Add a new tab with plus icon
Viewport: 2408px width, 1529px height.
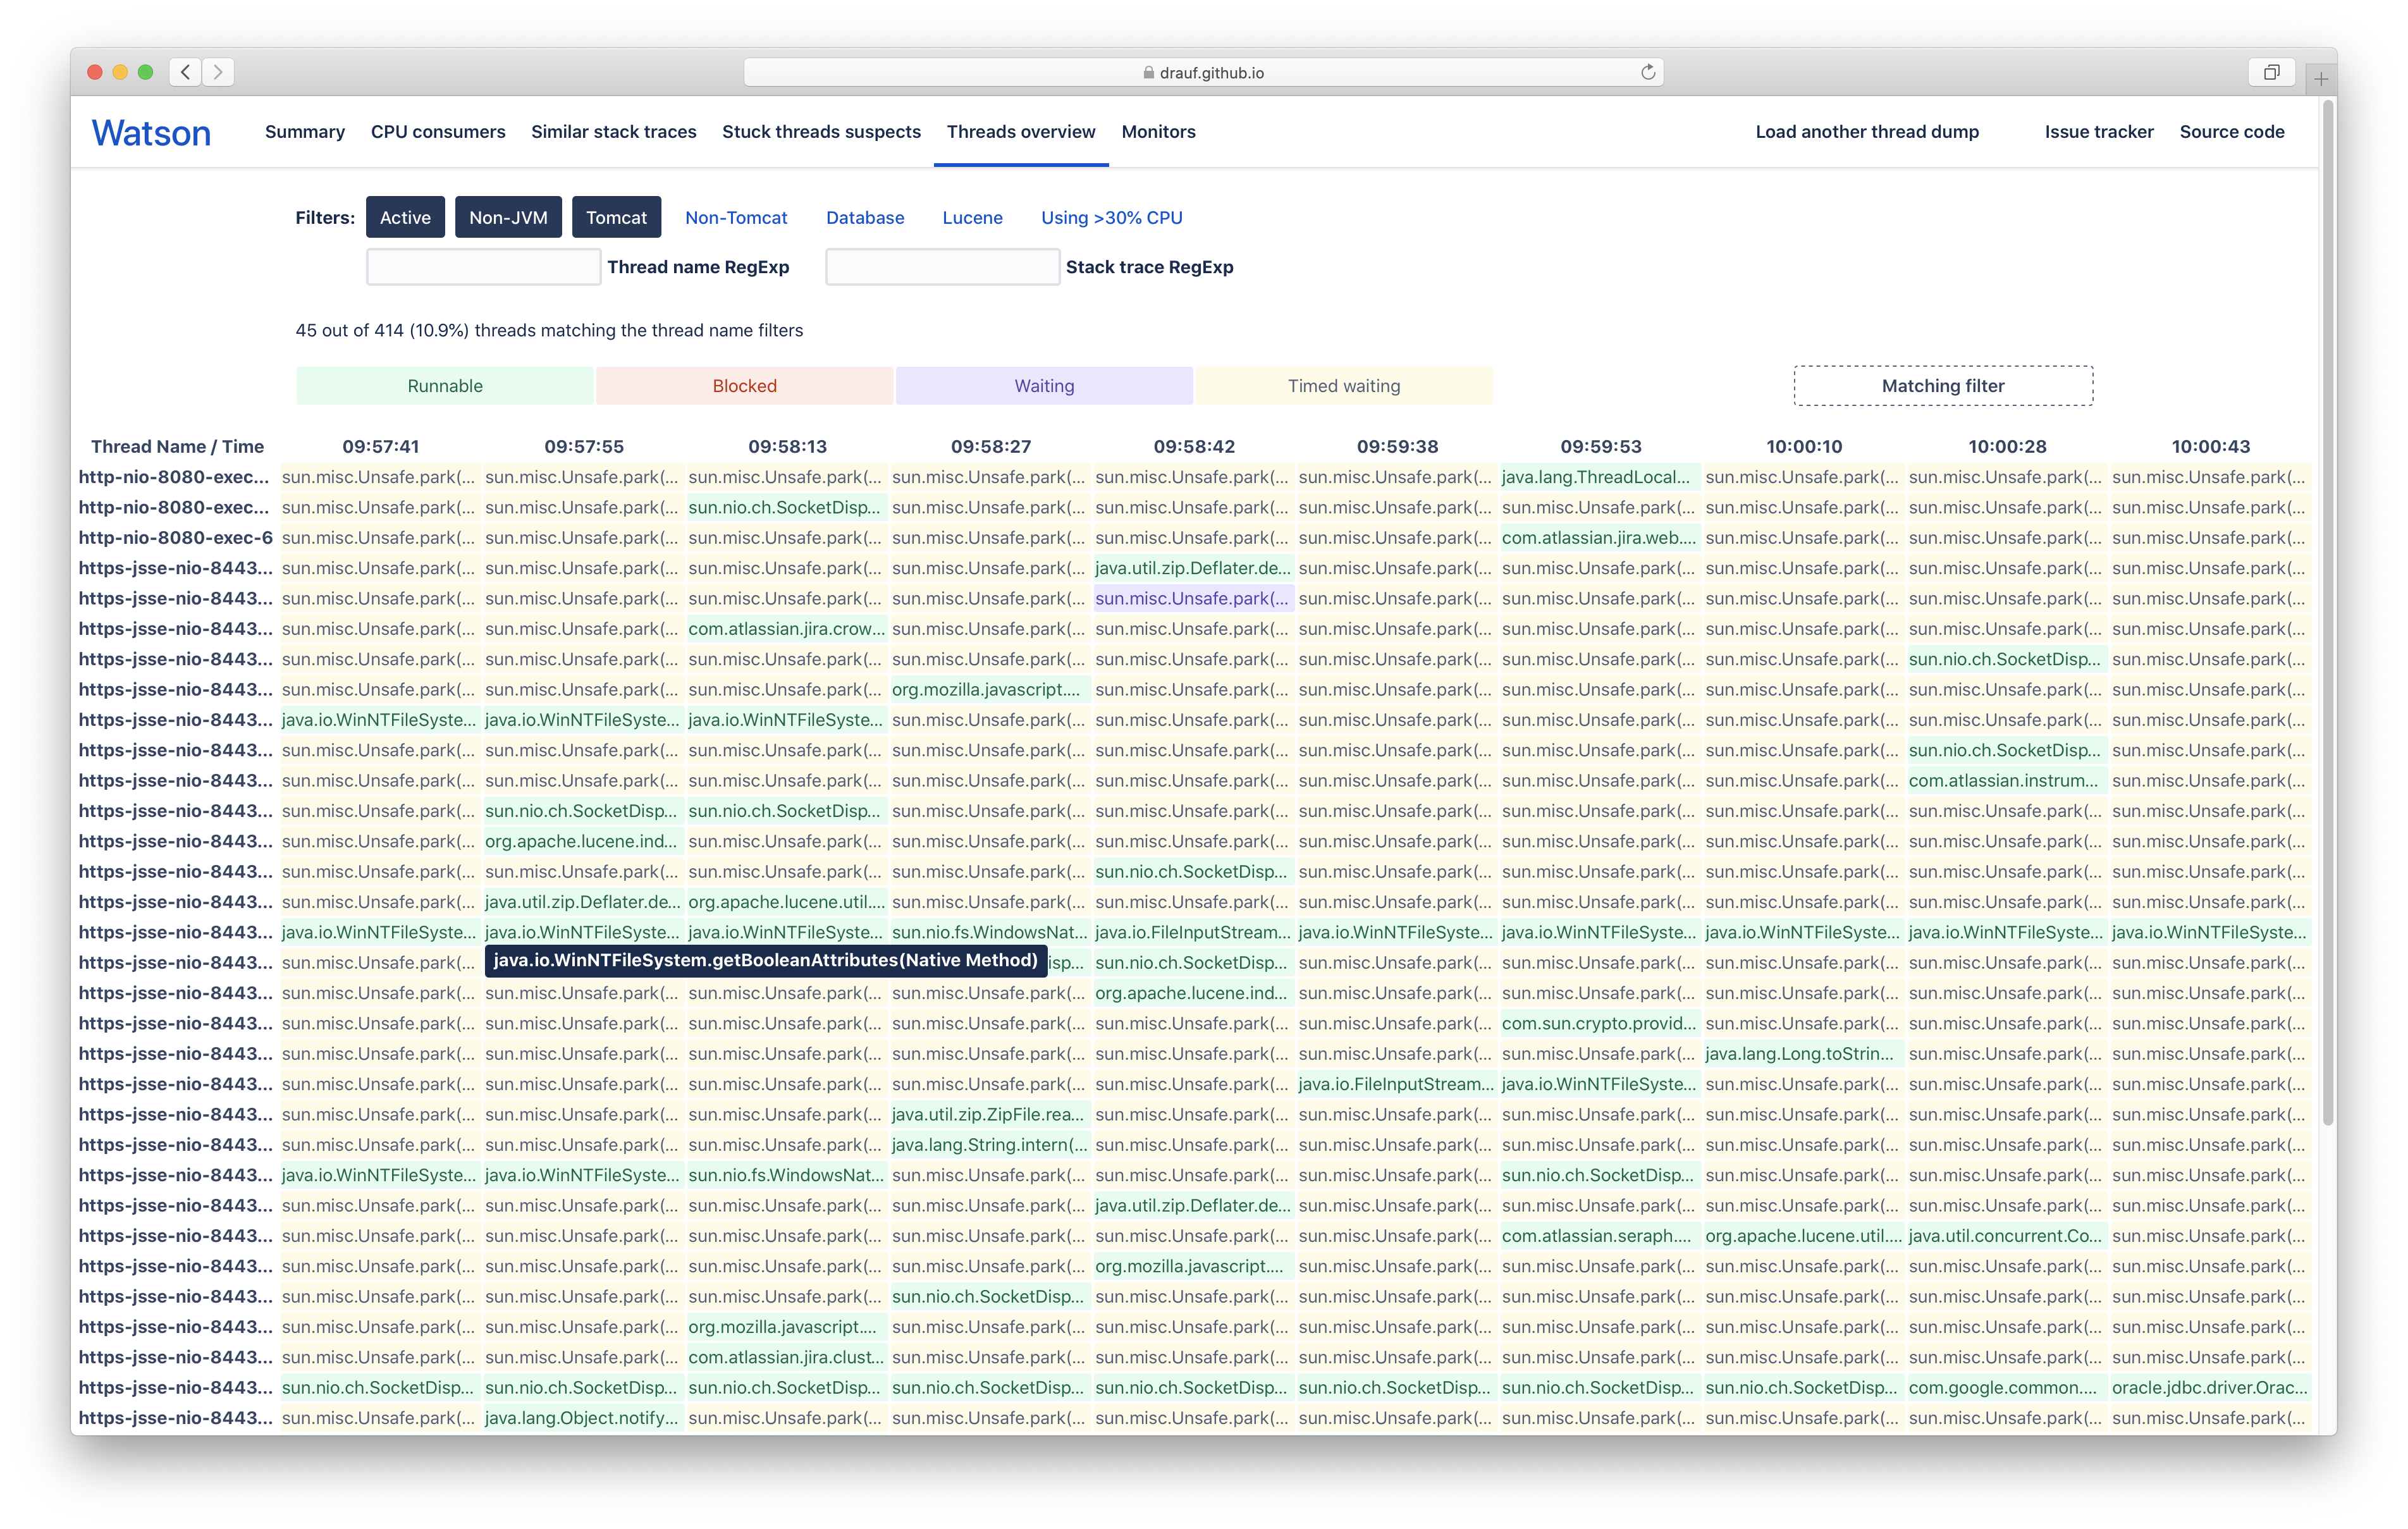pos(2320,78)
